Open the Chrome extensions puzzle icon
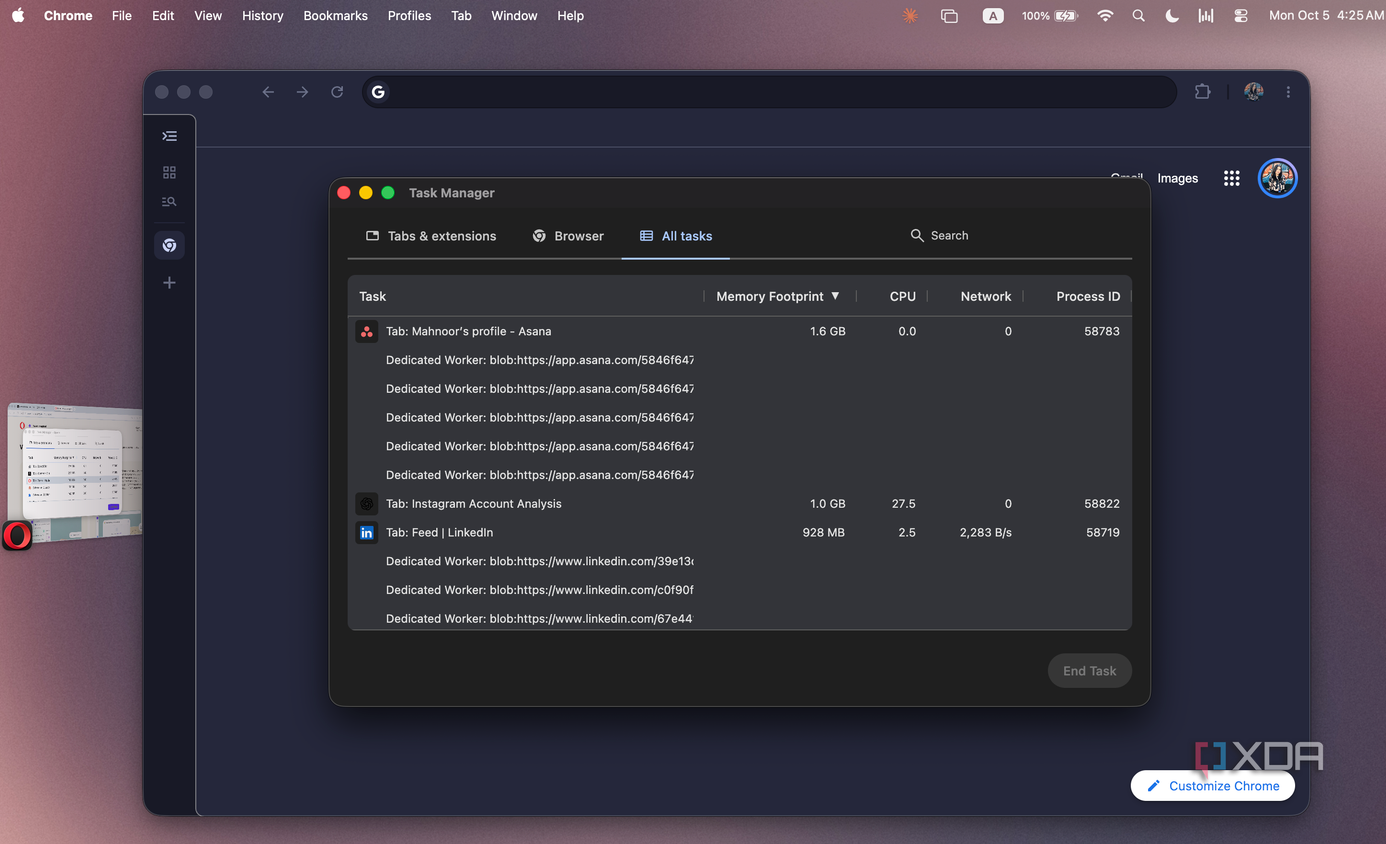 point(1202,92)
